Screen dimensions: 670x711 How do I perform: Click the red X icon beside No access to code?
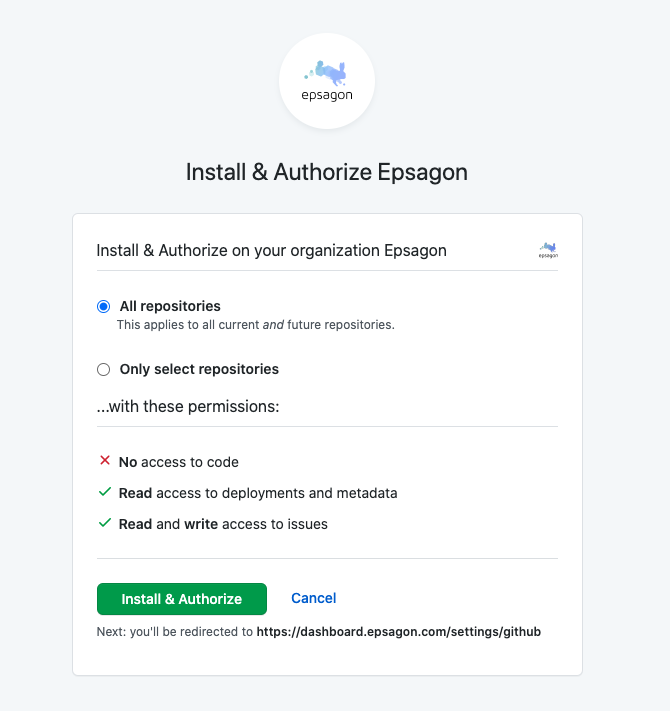105,461
